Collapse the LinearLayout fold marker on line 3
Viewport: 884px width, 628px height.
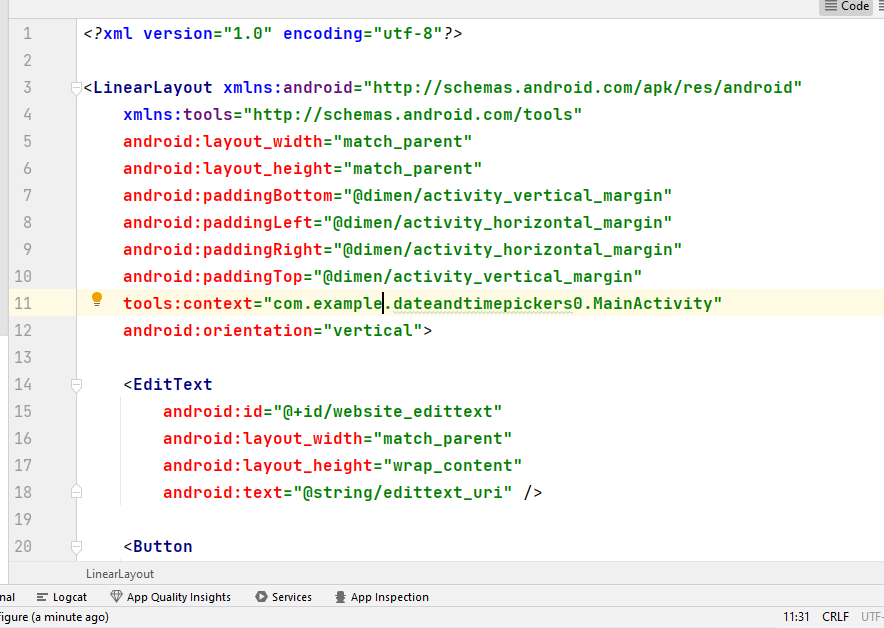(x=76, y=89)
